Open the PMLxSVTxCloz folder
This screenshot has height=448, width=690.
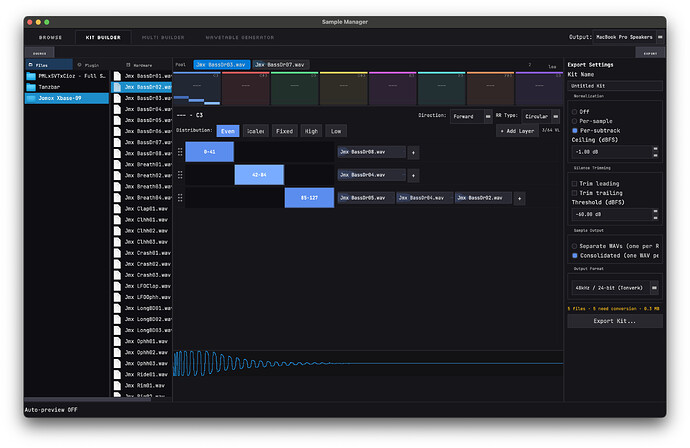(x=66, y=76)
